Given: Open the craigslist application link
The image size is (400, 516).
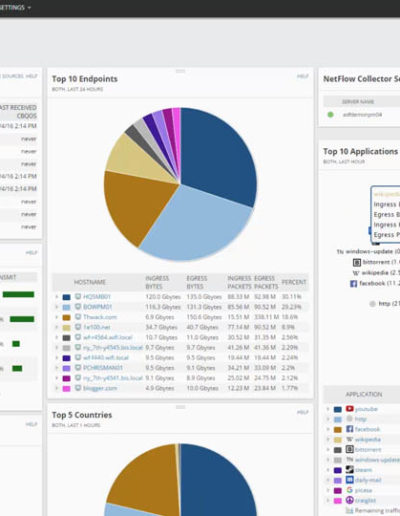Looking at the screenshot, I should point(365,500).
